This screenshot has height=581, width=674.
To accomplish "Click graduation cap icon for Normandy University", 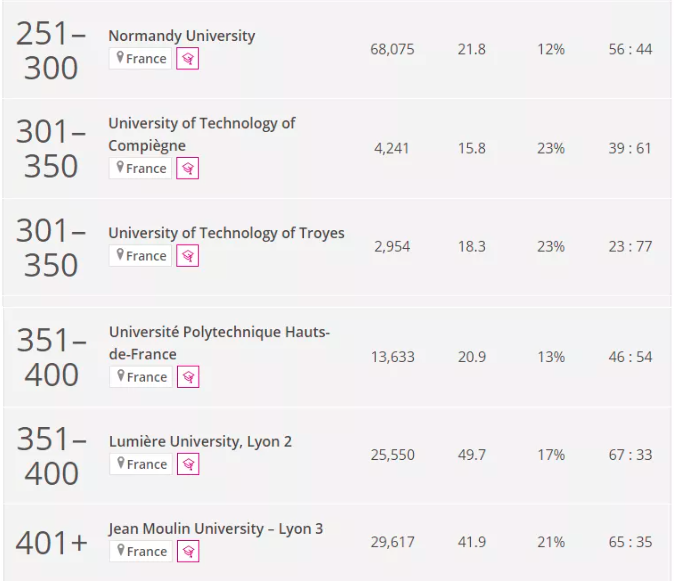I will coord(187,58).
